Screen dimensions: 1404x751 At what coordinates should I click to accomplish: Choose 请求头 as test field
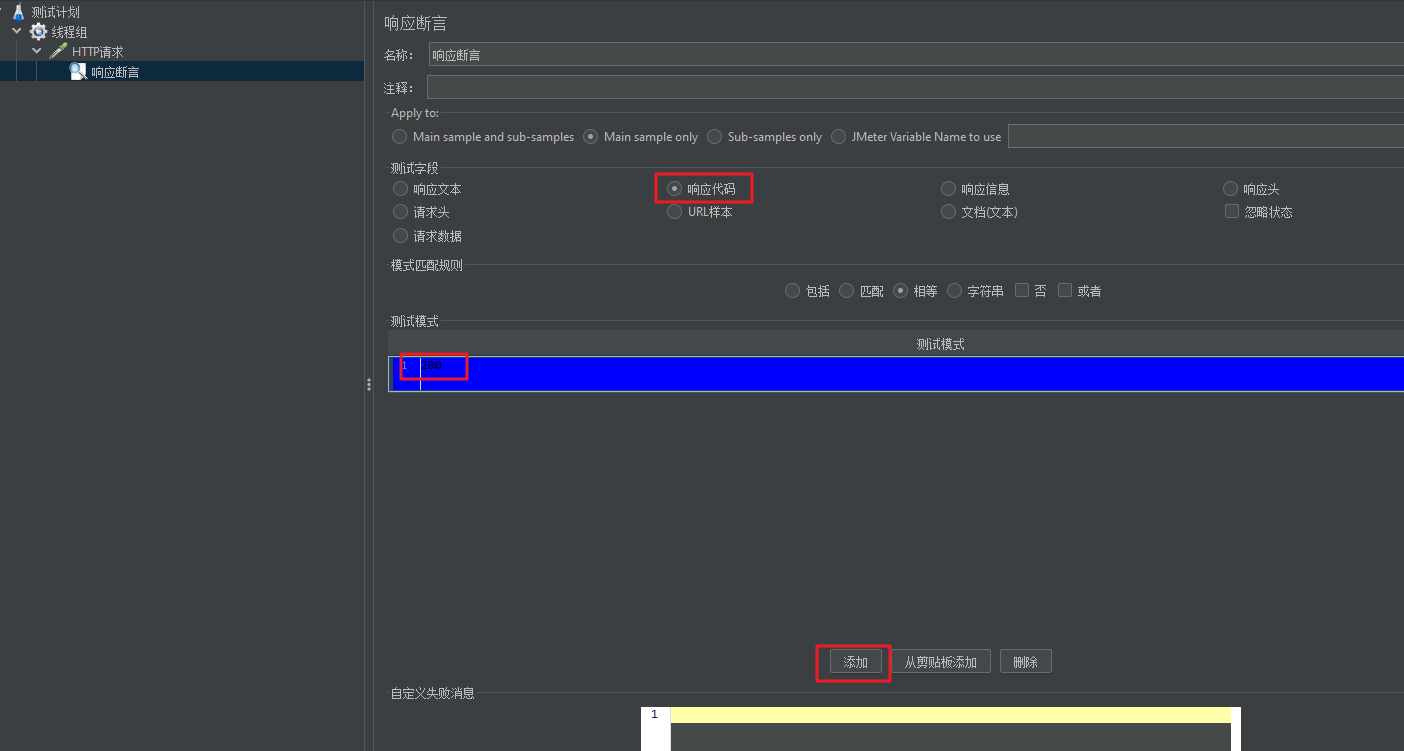(421, 212)
